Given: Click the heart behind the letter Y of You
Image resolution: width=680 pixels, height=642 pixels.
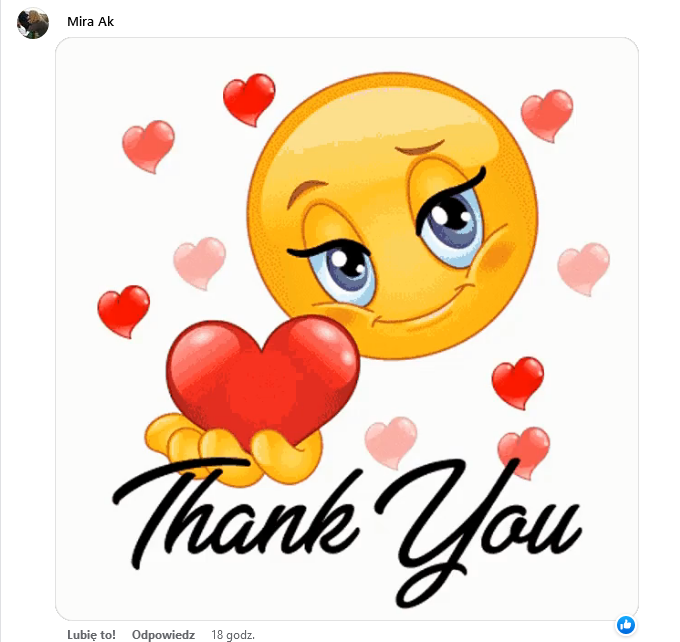Looking at the screenshot, I should tap(524, 453).
